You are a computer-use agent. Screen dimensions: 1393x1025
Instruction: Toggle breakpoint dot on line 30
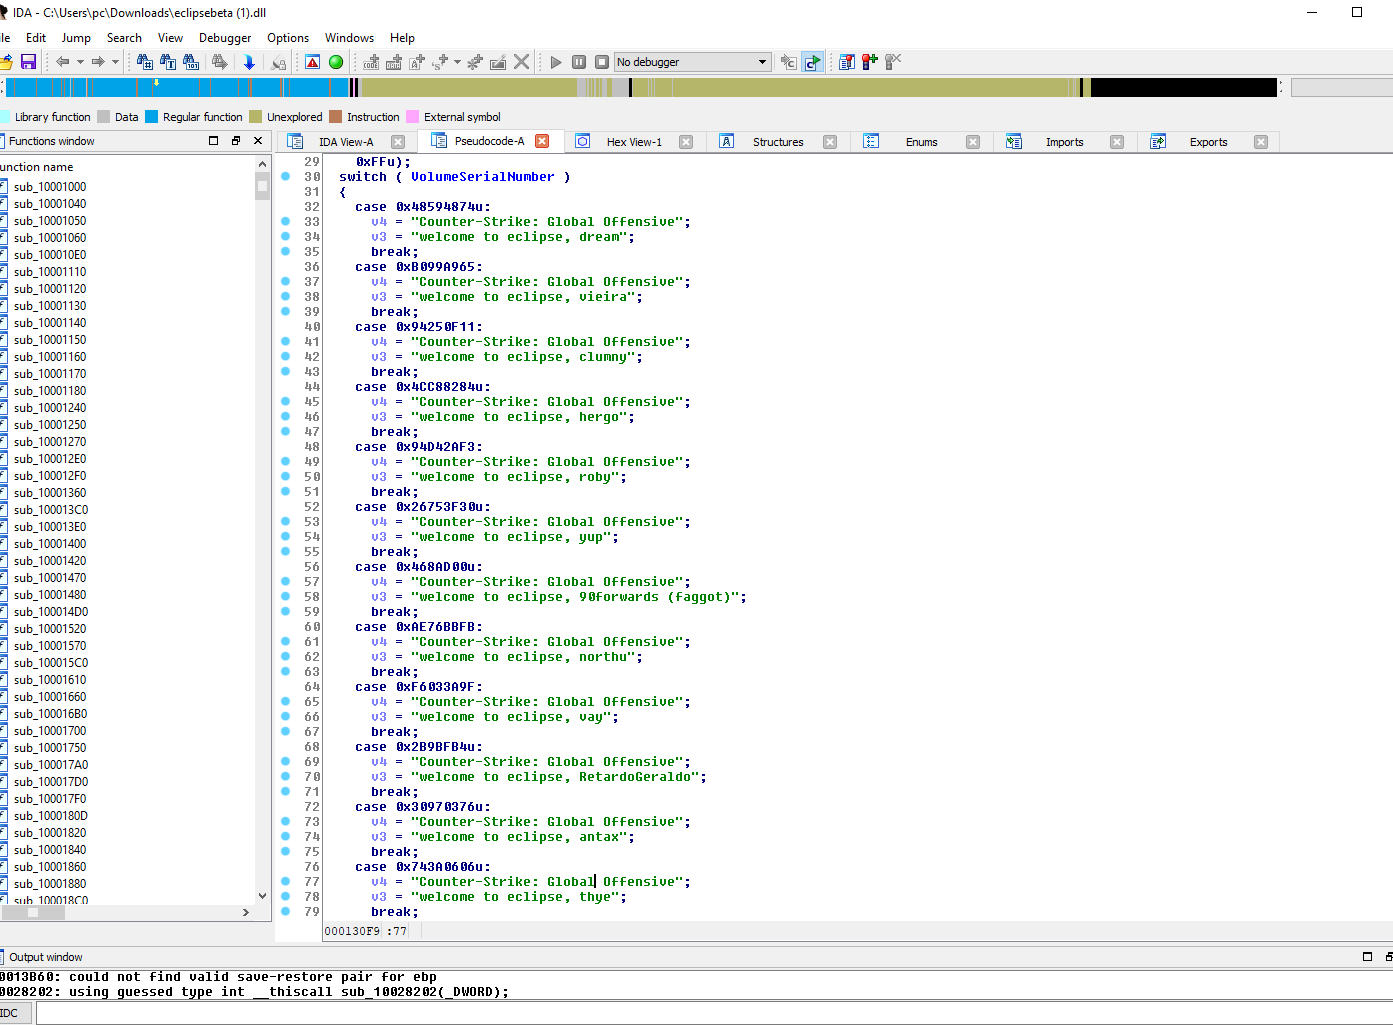click(285, 177)
